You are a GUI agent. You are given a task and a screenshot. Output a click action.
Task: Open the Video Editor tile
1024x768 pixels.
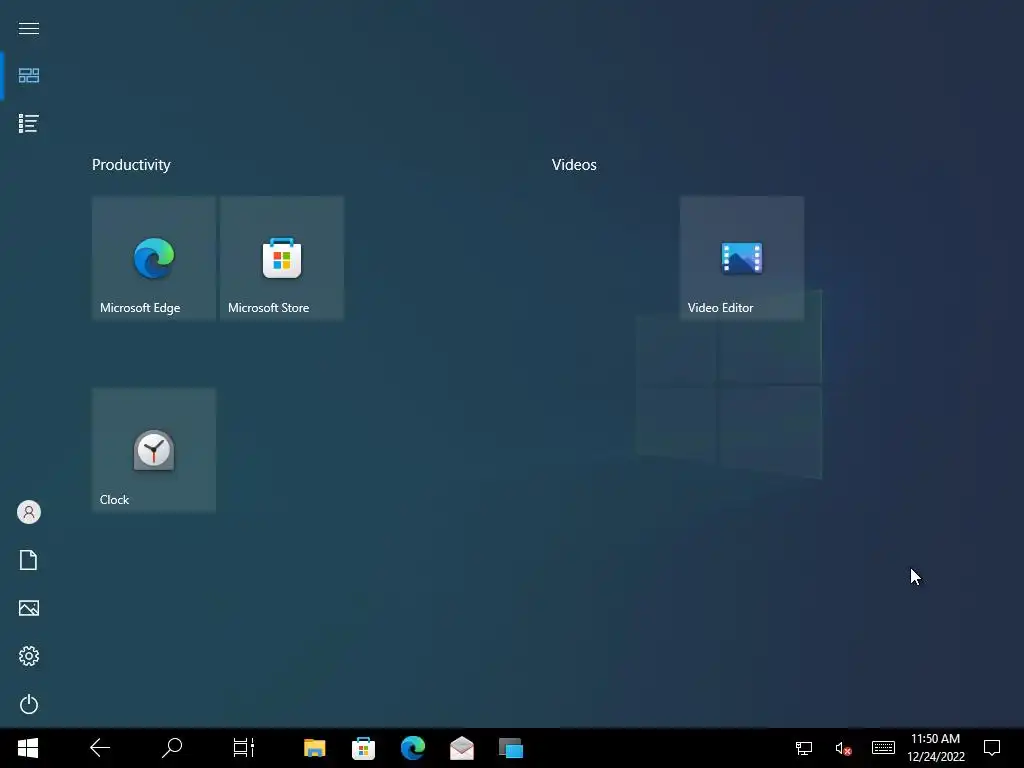tap(741, 258)
